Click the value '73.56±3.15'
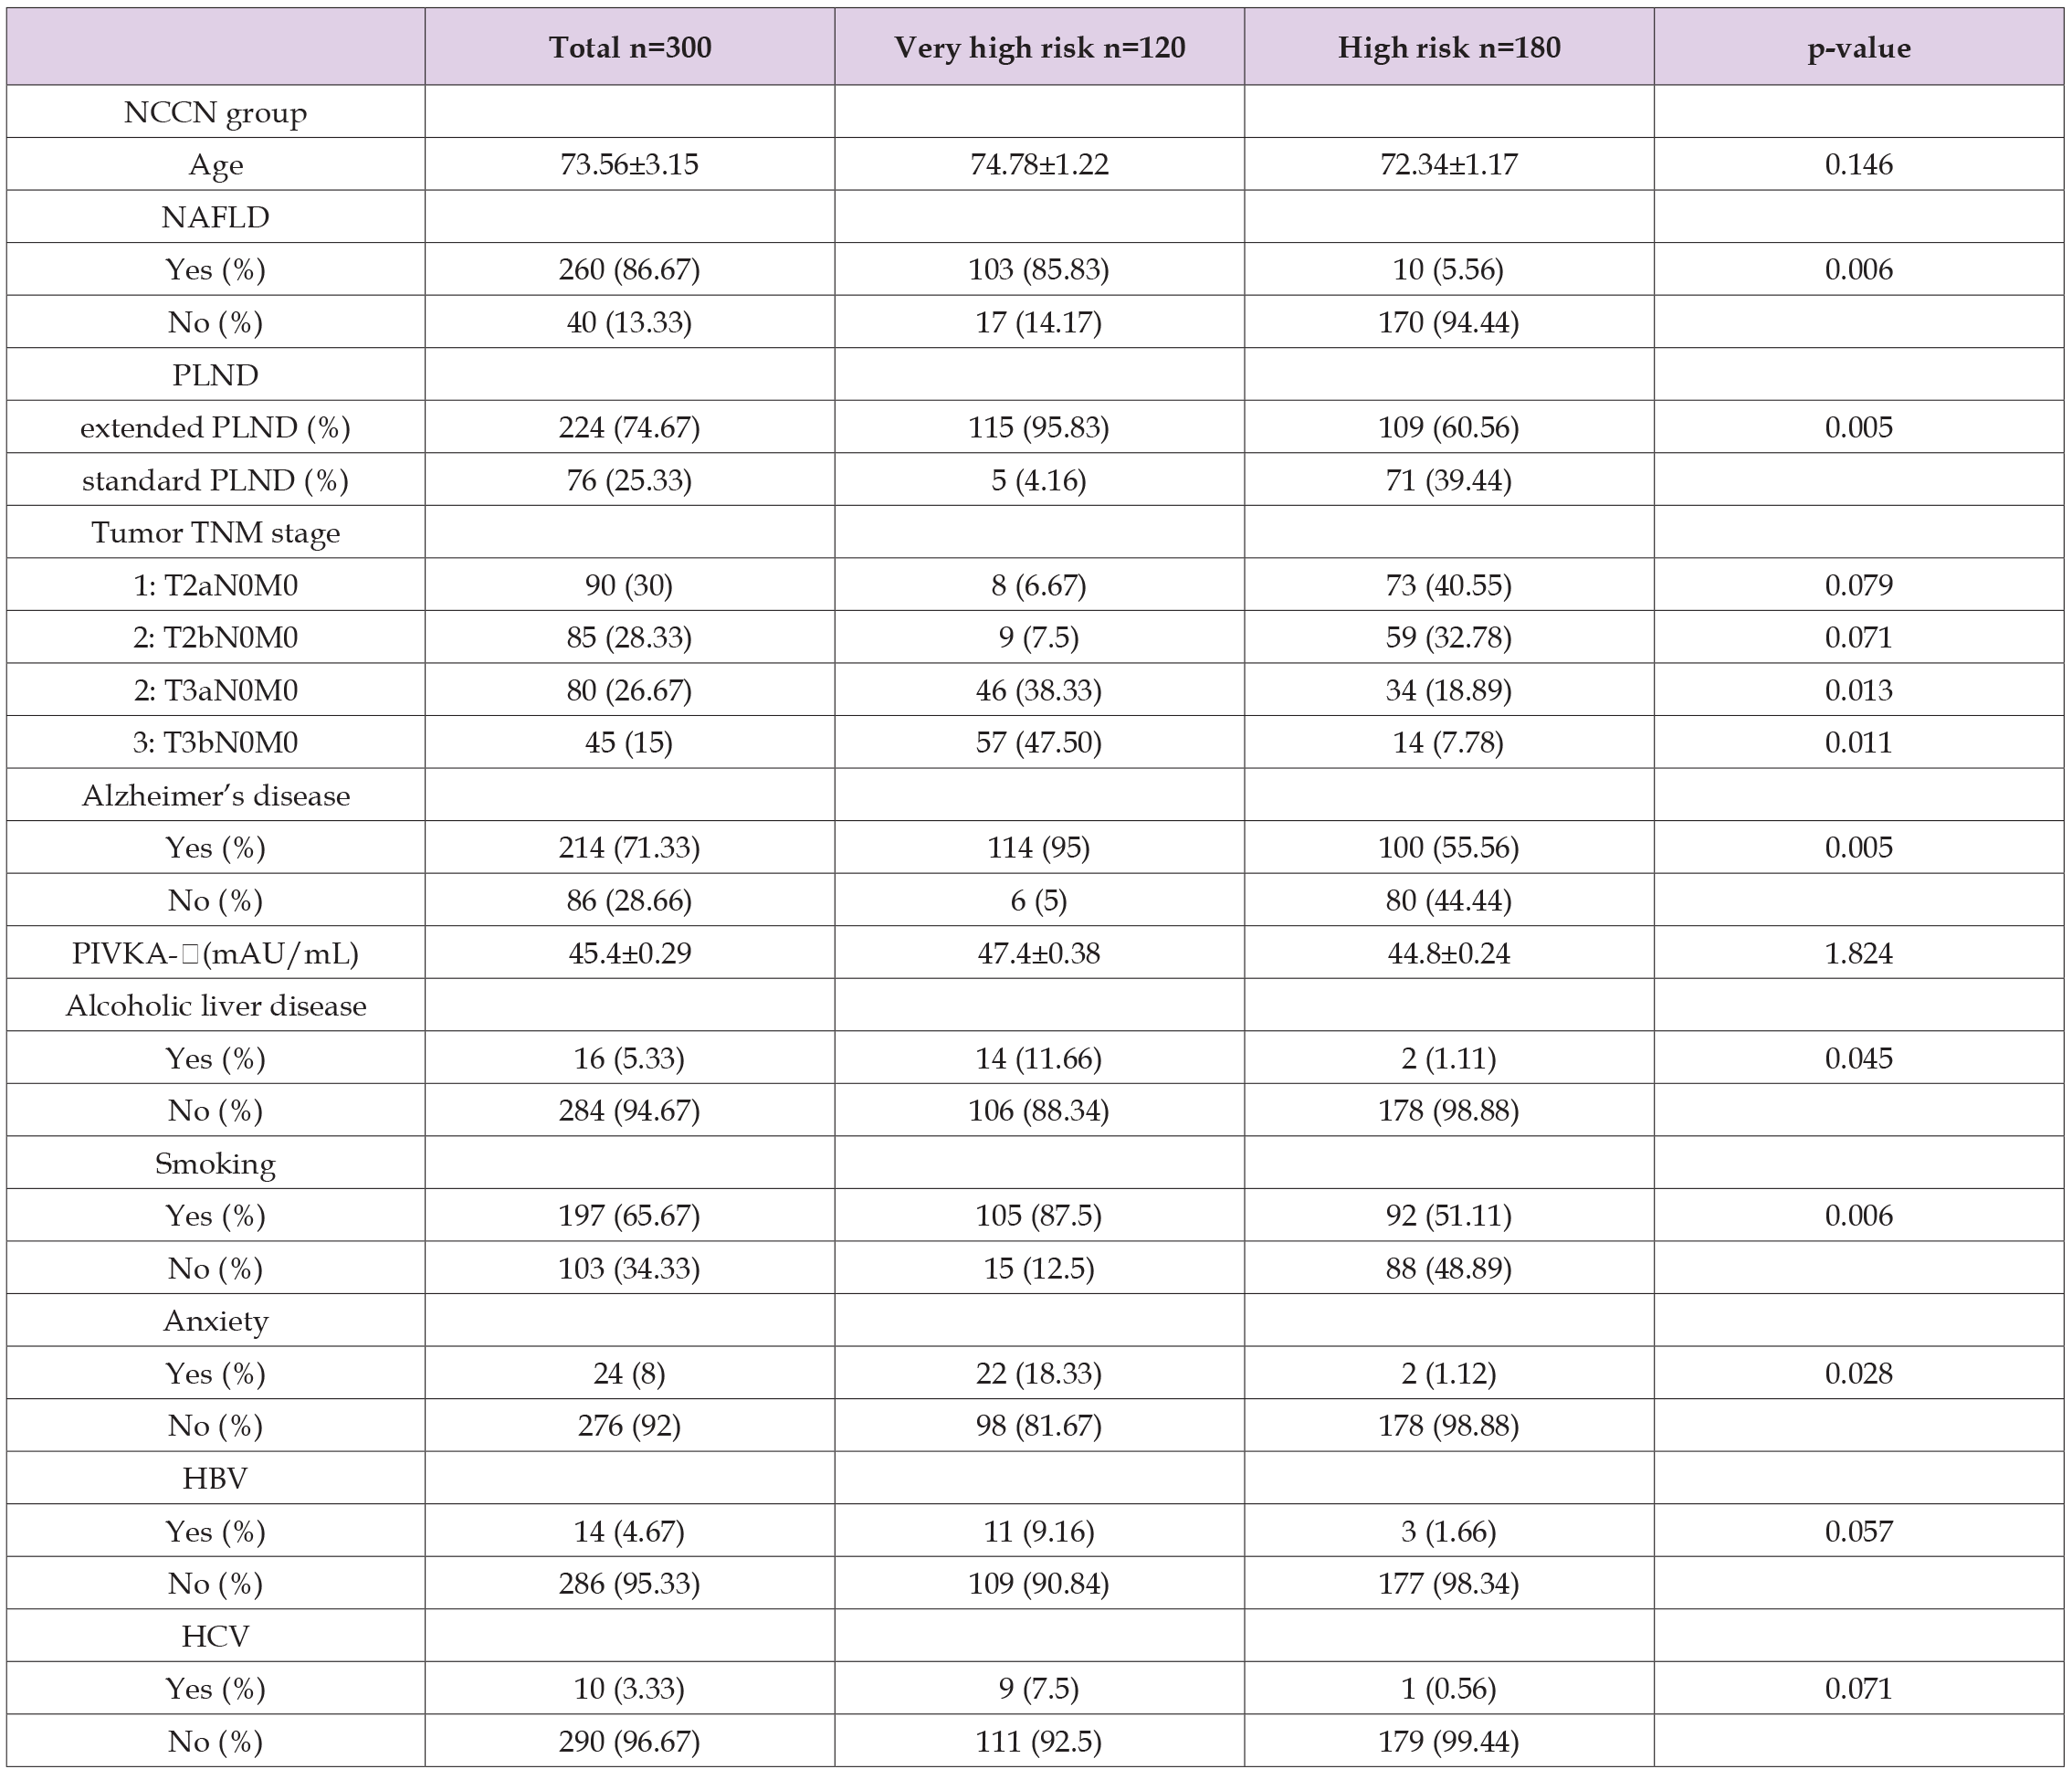Viewport: 2072px width, 1769px height. 630,164
